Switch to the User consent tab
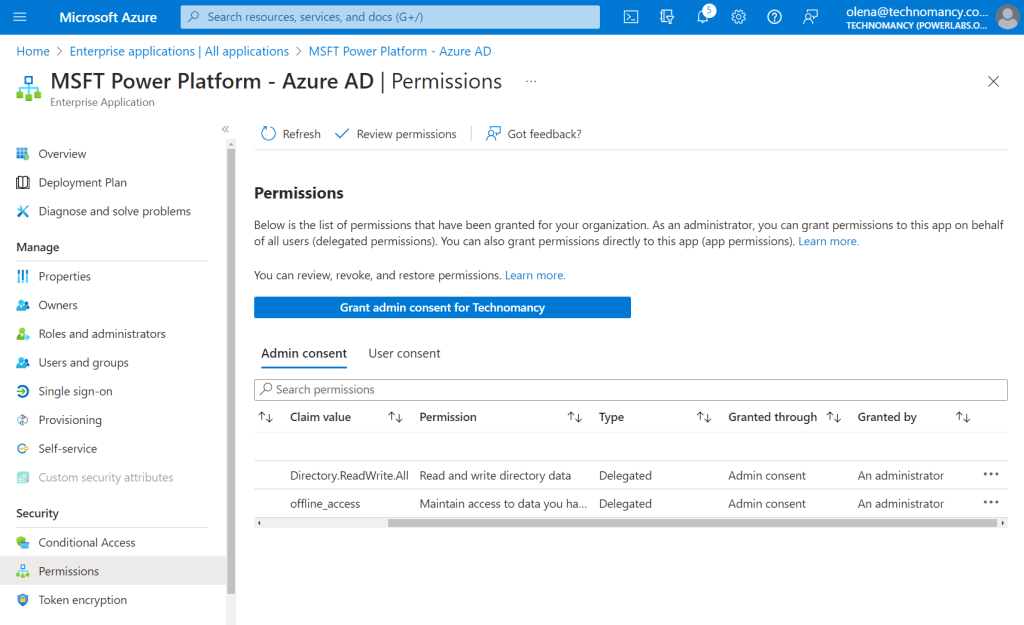This screenshot has height=625, width=1024. tap(404, 353)
